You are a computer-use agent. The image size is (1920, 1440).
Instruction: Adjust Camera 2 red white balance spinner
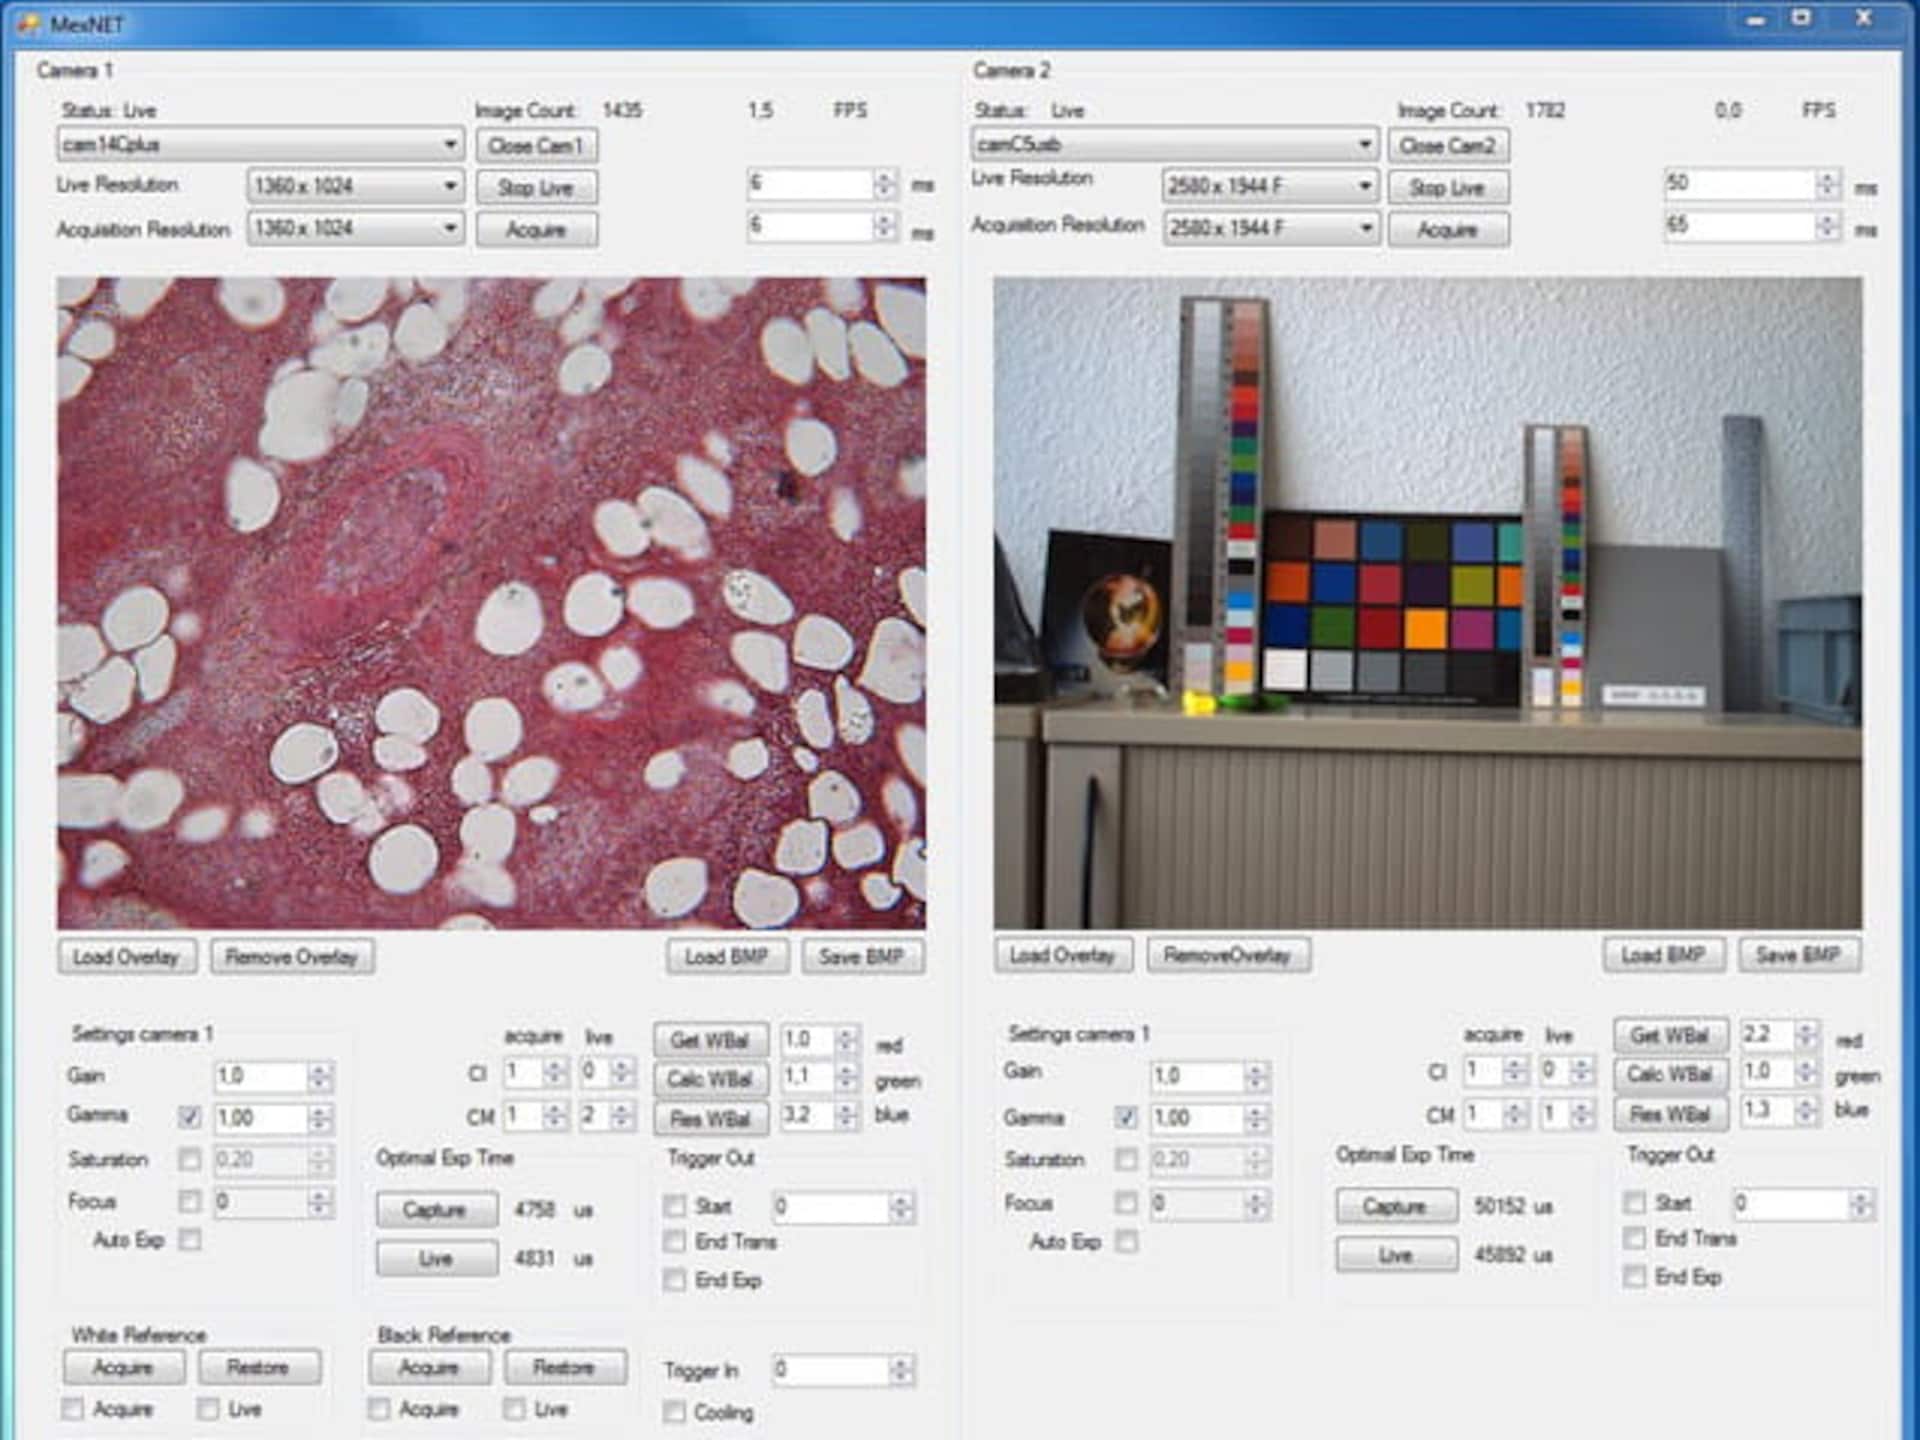1807,1035
